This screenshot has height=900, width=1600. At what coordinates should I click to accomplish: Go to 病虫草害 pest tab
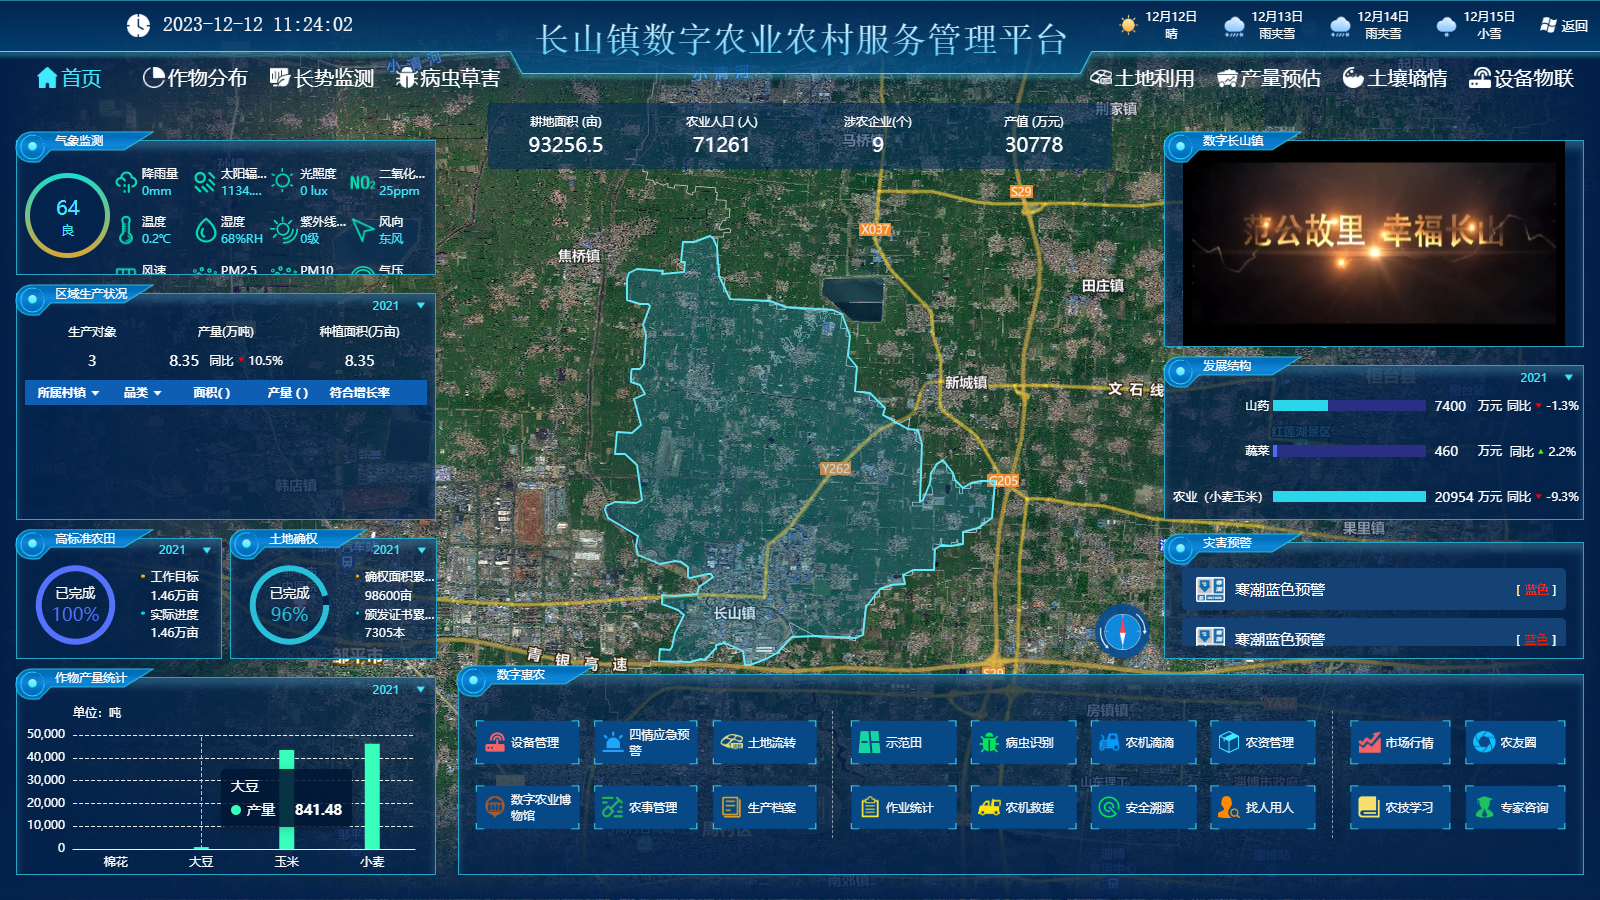(x=448, y=78)
